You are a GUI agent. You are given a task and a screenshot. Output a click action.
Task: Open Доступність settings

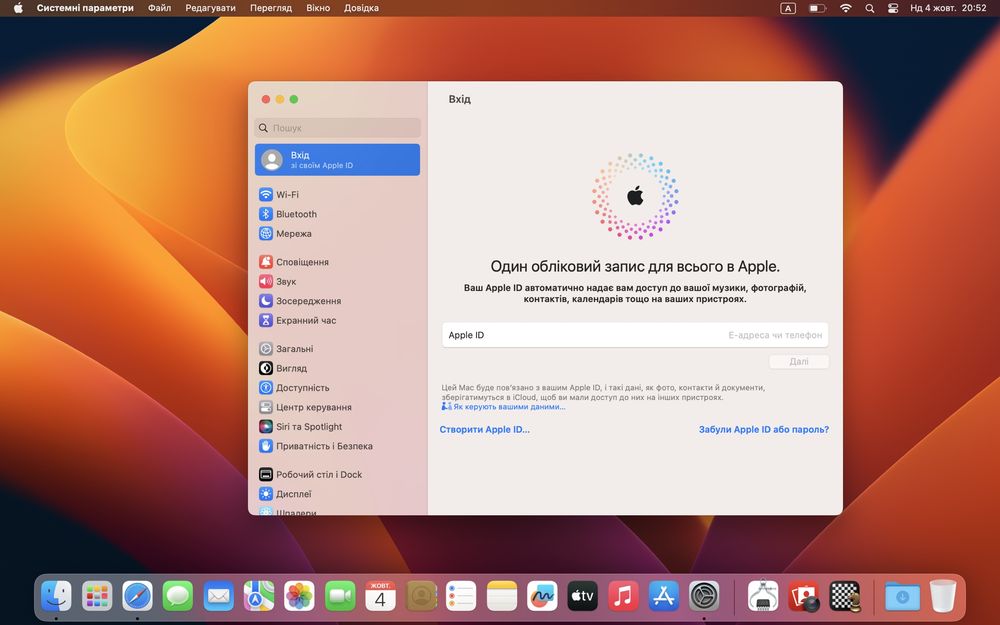[x=337, y=388]
